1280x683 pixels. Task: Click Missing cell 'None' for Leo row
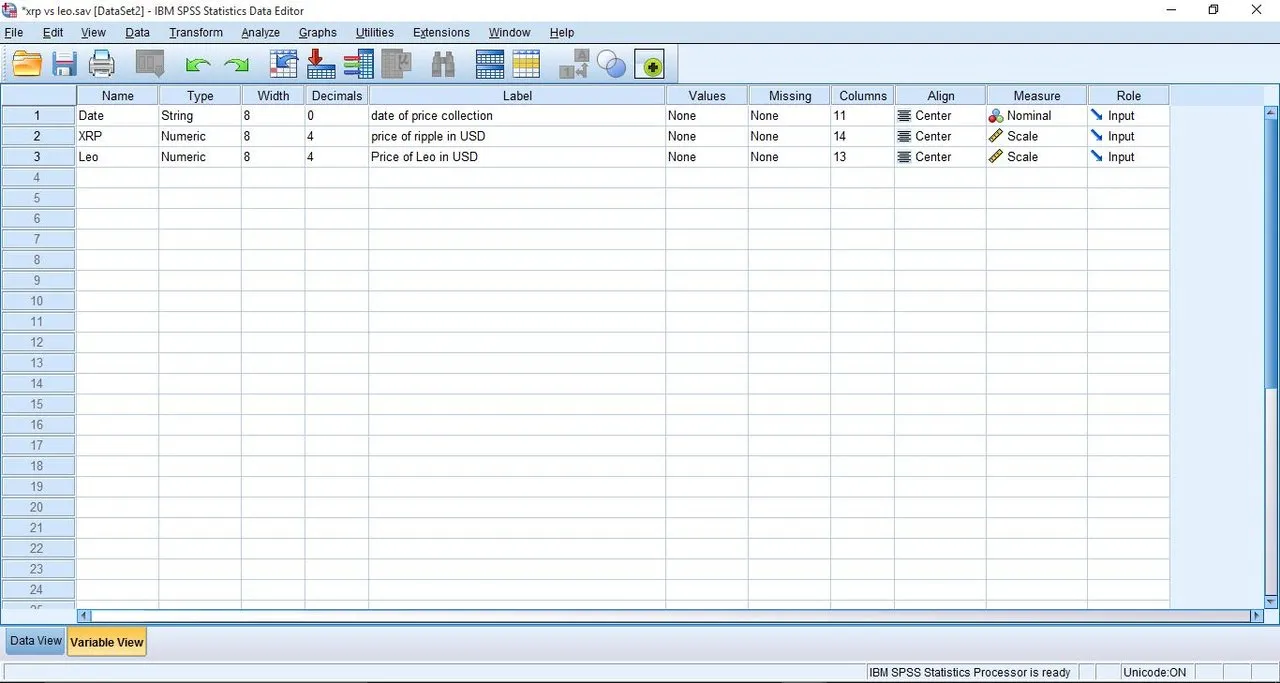click(789, 157)
